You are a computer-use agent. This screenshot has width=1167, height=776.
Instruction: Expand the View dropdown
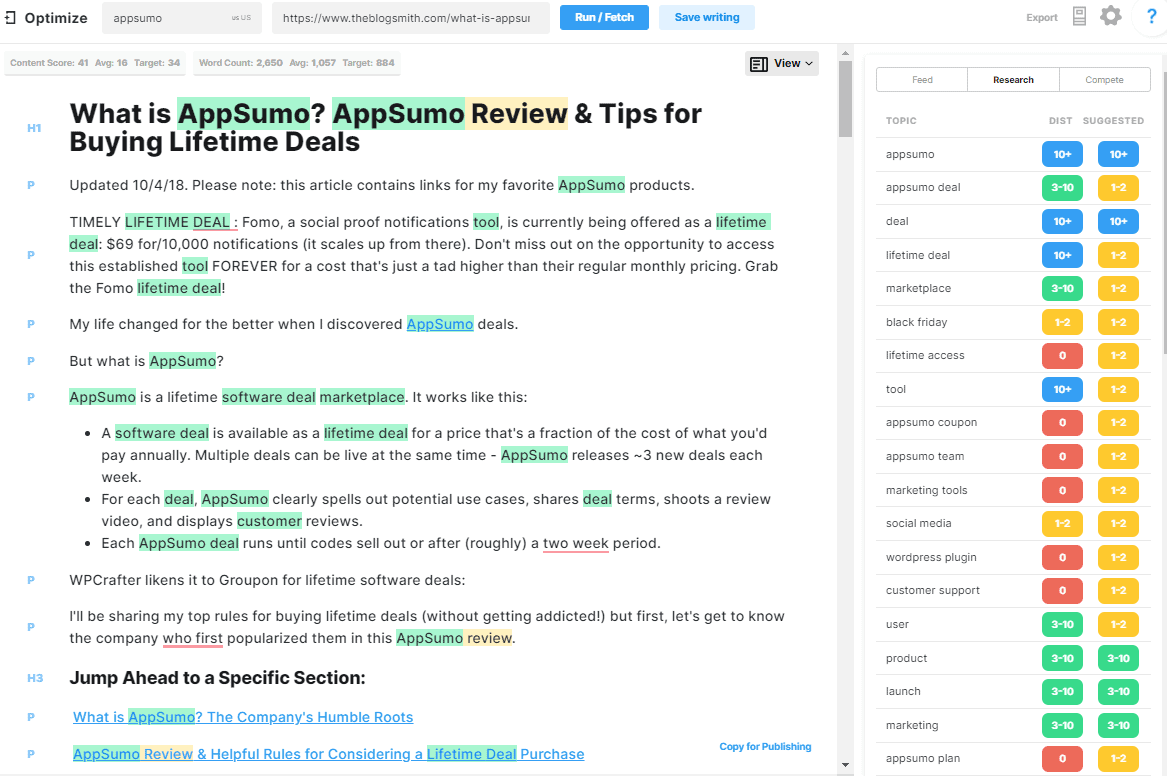781,63
